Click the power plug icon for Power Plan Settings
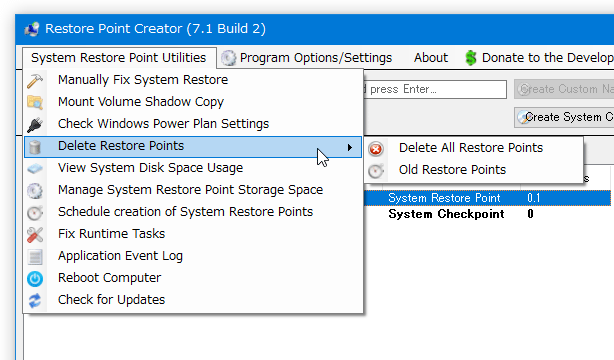Viewport: 614px width, 360px height. (35, 125)
